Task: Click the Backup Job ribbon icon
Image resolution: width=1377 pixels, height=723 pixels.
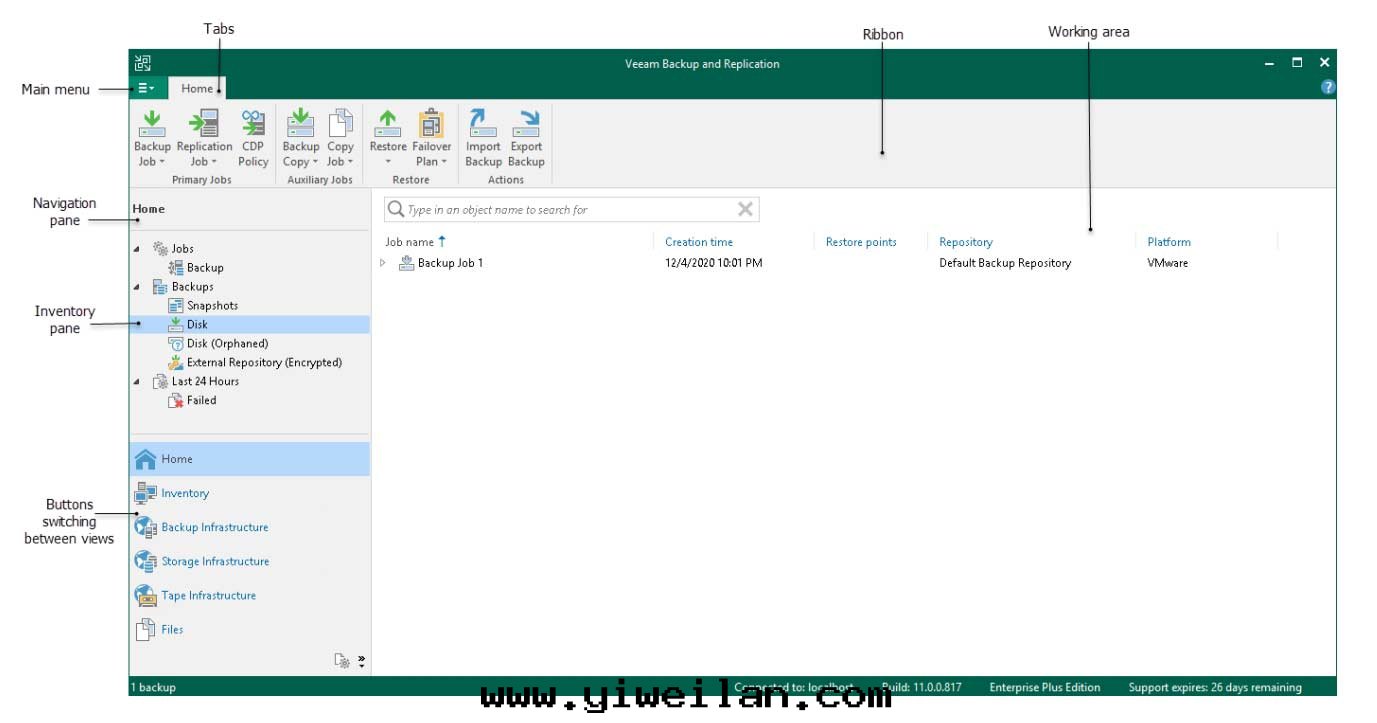Action: [x=152, y=124]
